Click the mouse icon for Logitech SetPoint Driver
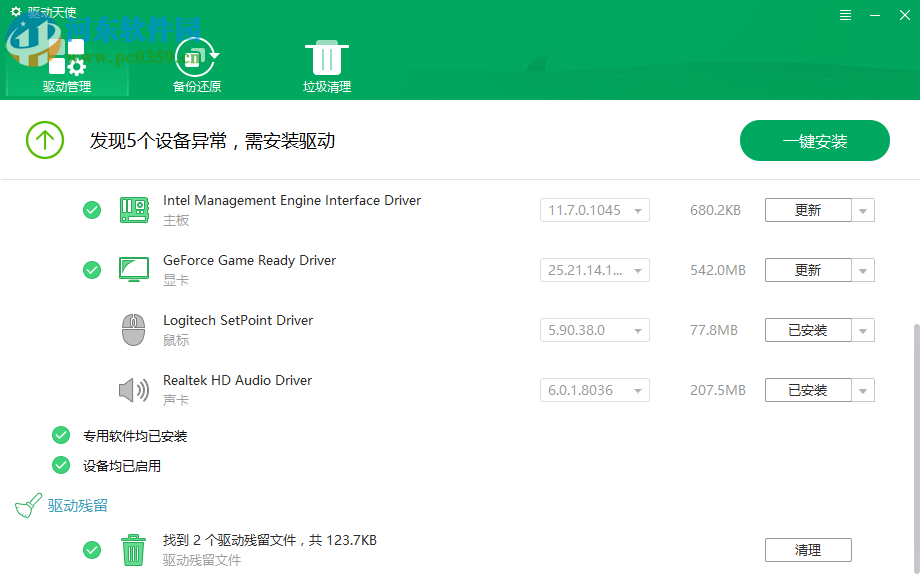The image size is (920, 580). (134, 330)
